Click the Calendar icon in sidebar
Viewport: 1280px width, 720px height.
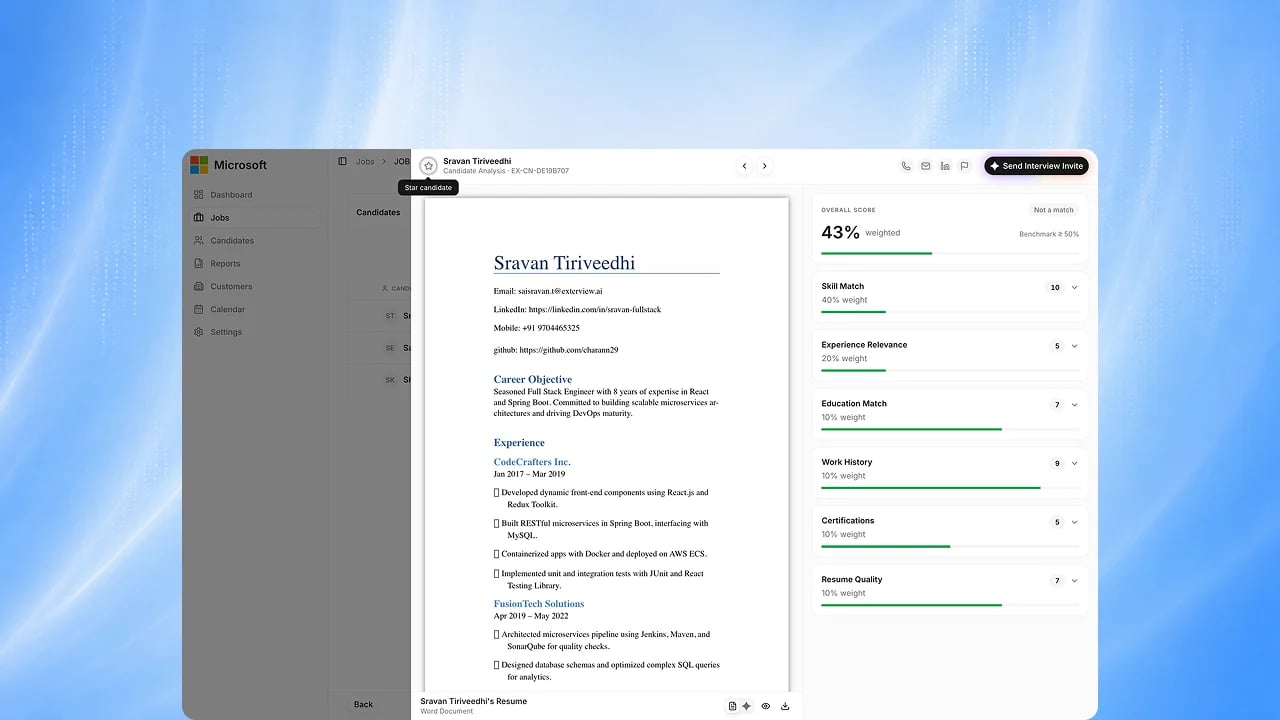[199, 310]
